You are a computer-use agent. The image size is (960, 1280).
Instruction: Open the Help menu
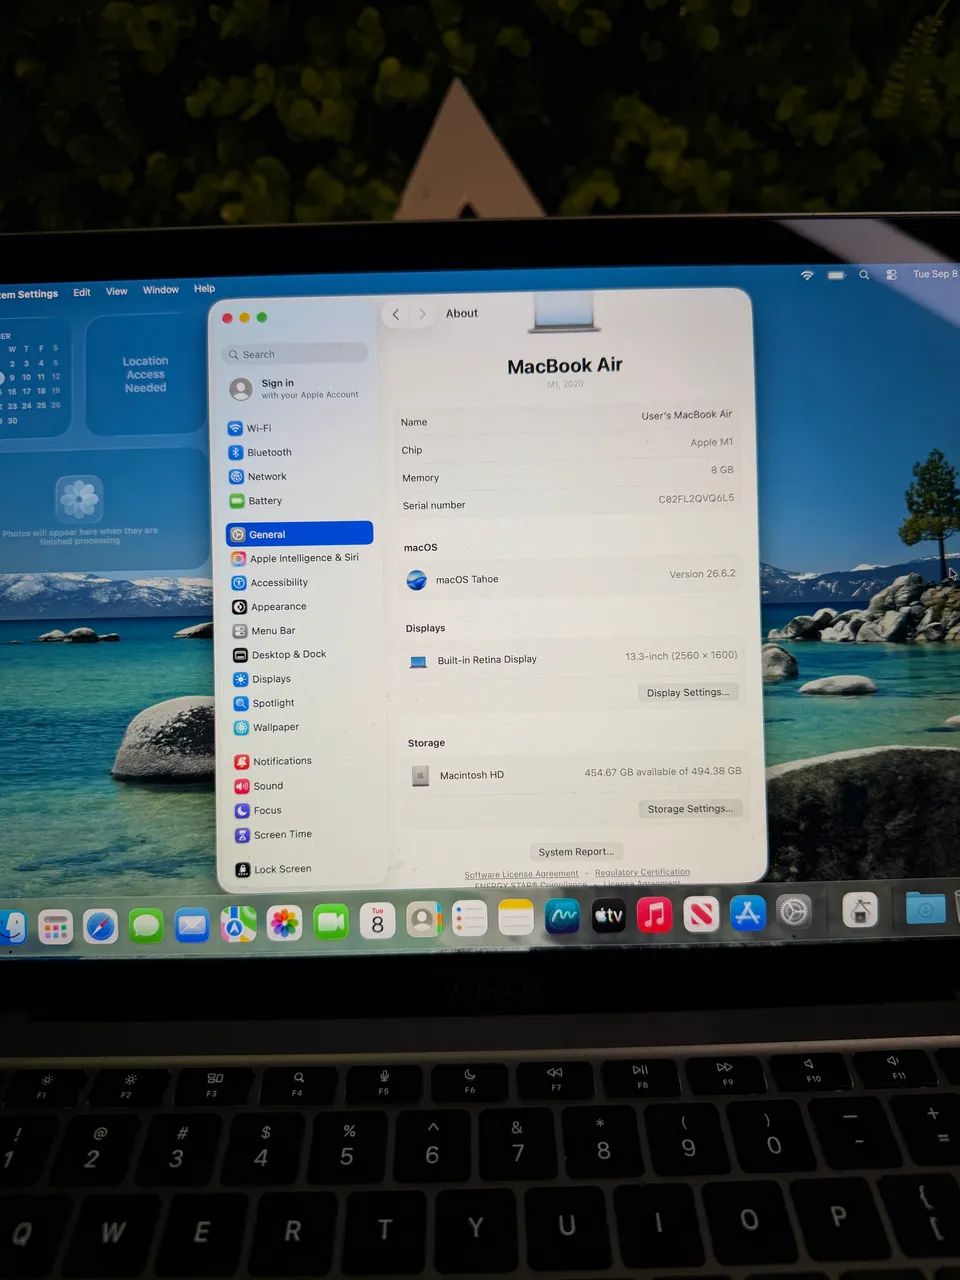pyautogui.click(x=204, y=289)
